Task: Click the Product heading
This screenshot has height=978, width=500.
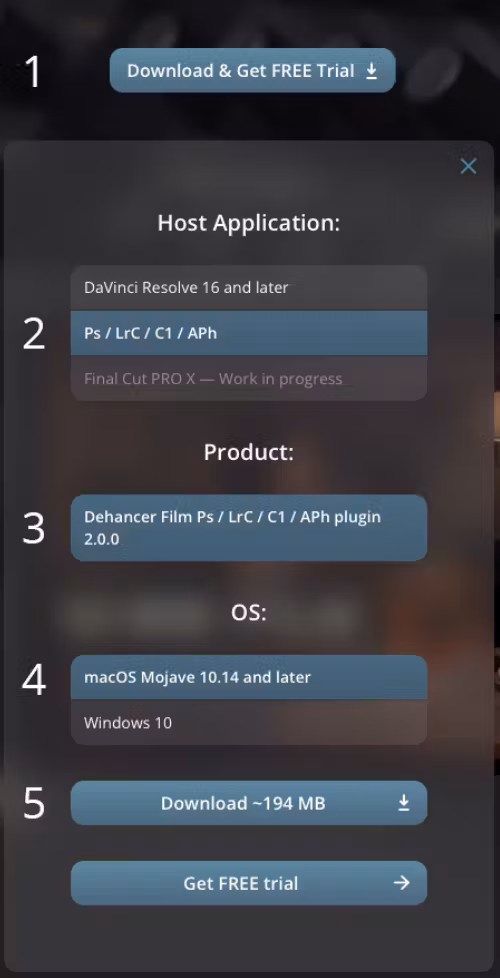Action: pyautogui.click(x=249, y=452)
